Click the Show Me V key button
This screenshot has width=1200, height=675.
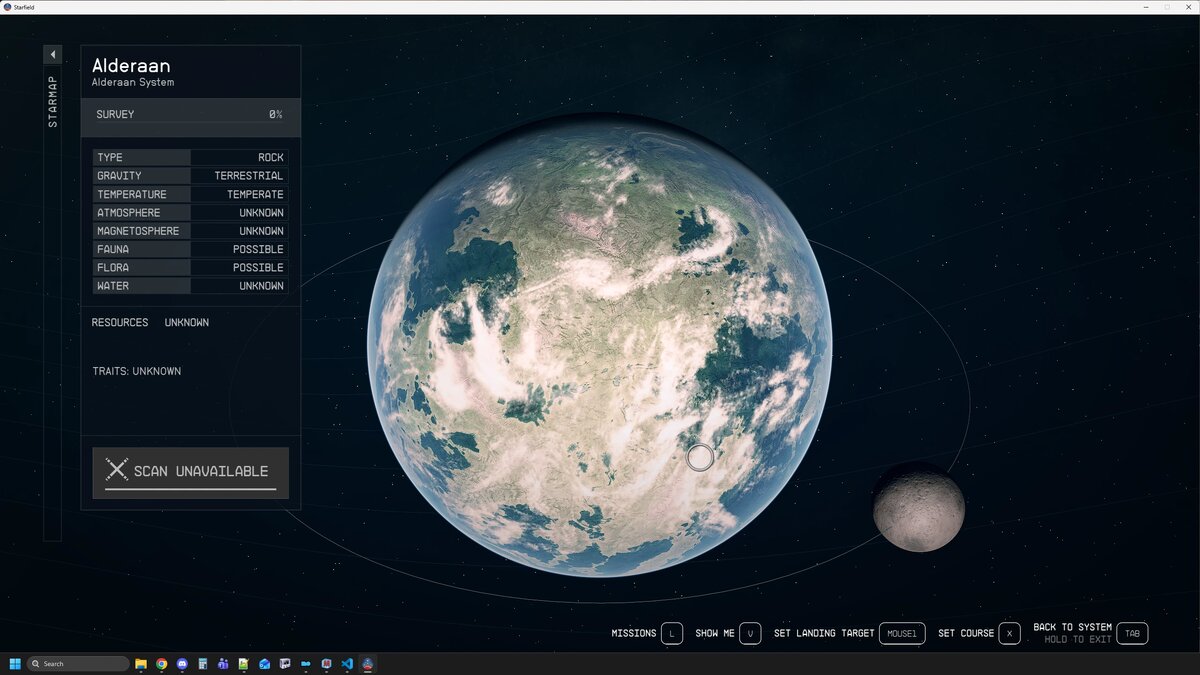coord(750,633)
